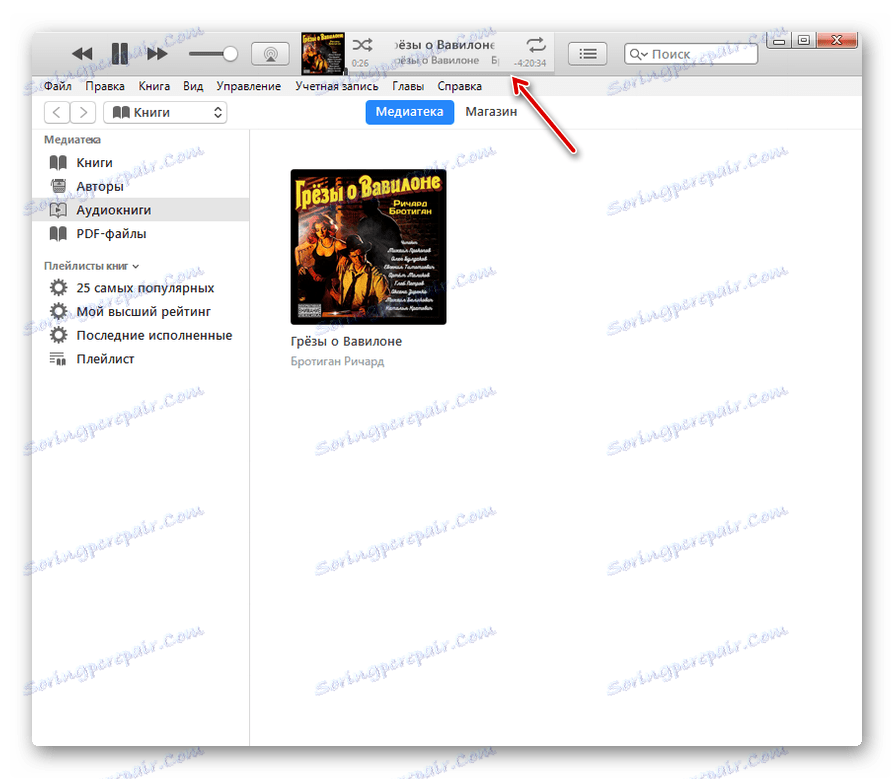Switch to the Медиатека tab
Viewport: 895px width, 779px height.
point(409,112)
